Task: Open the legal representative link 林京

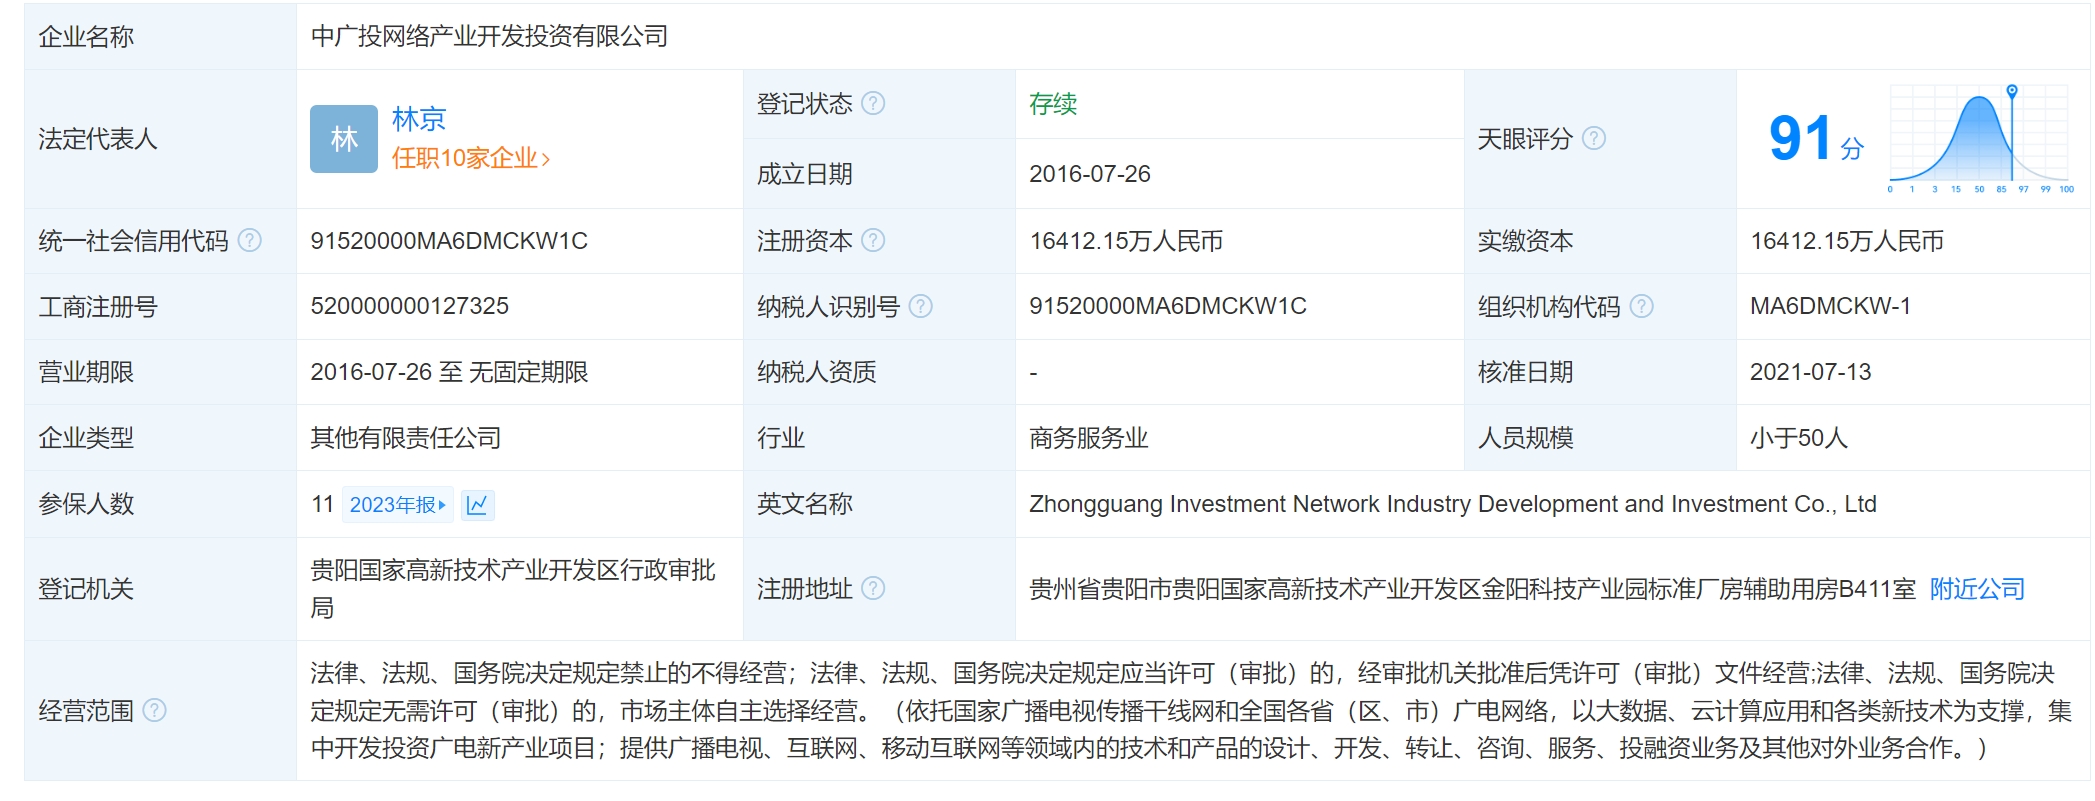Action: pyautogui.click(x=419, y=120)
